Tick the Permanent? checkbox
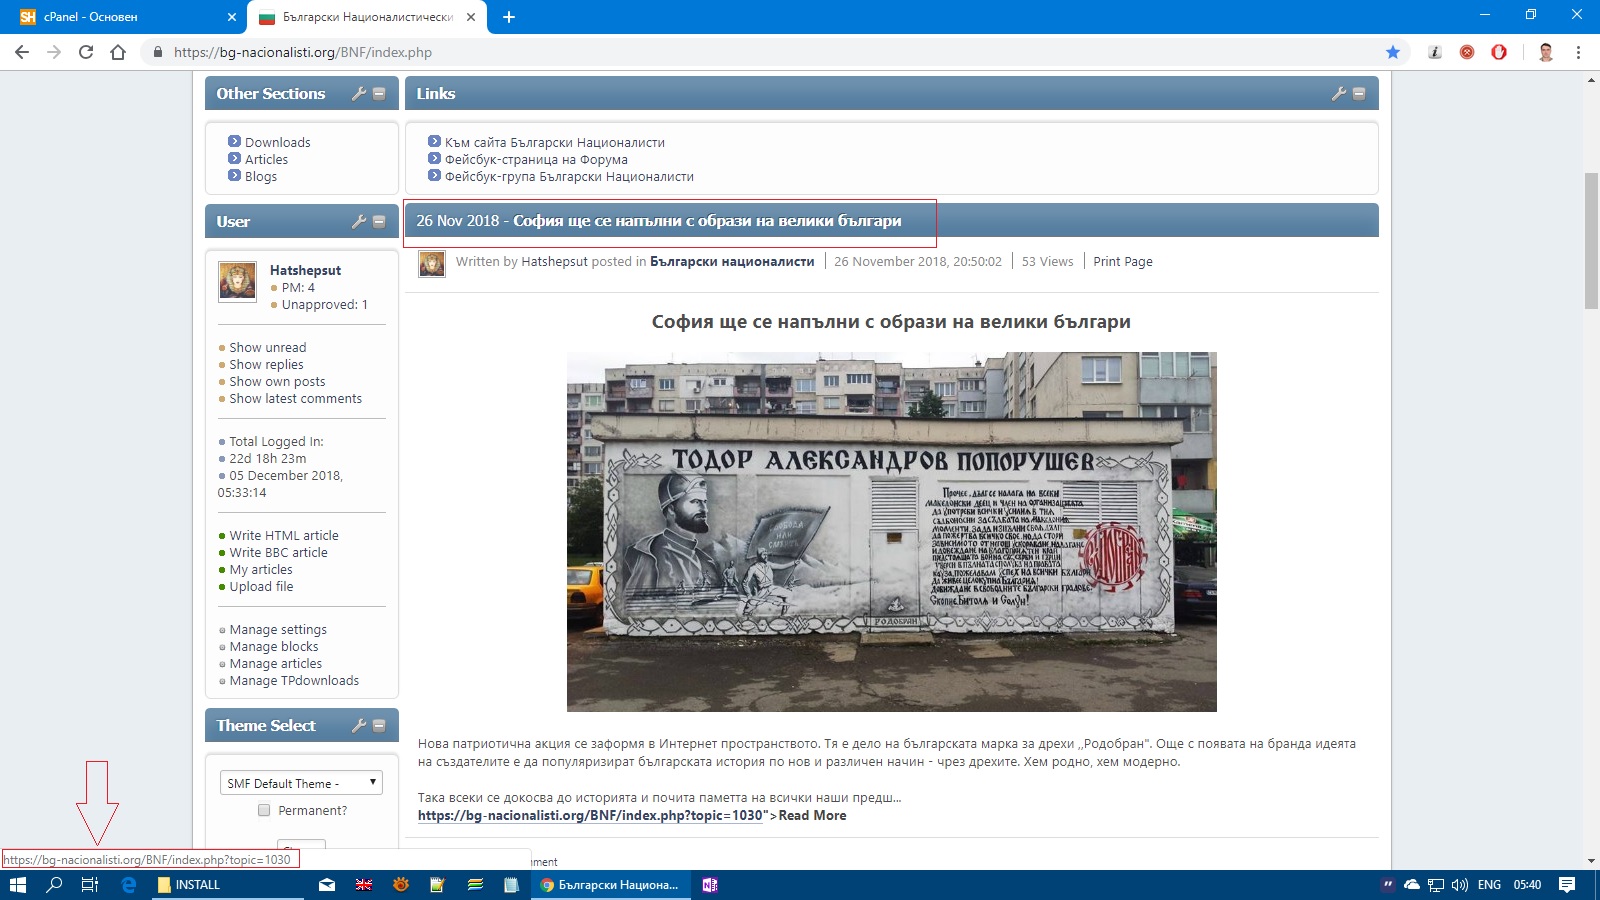The width and height of the screenshot is (1600, 900). click(x=264, y=810)
